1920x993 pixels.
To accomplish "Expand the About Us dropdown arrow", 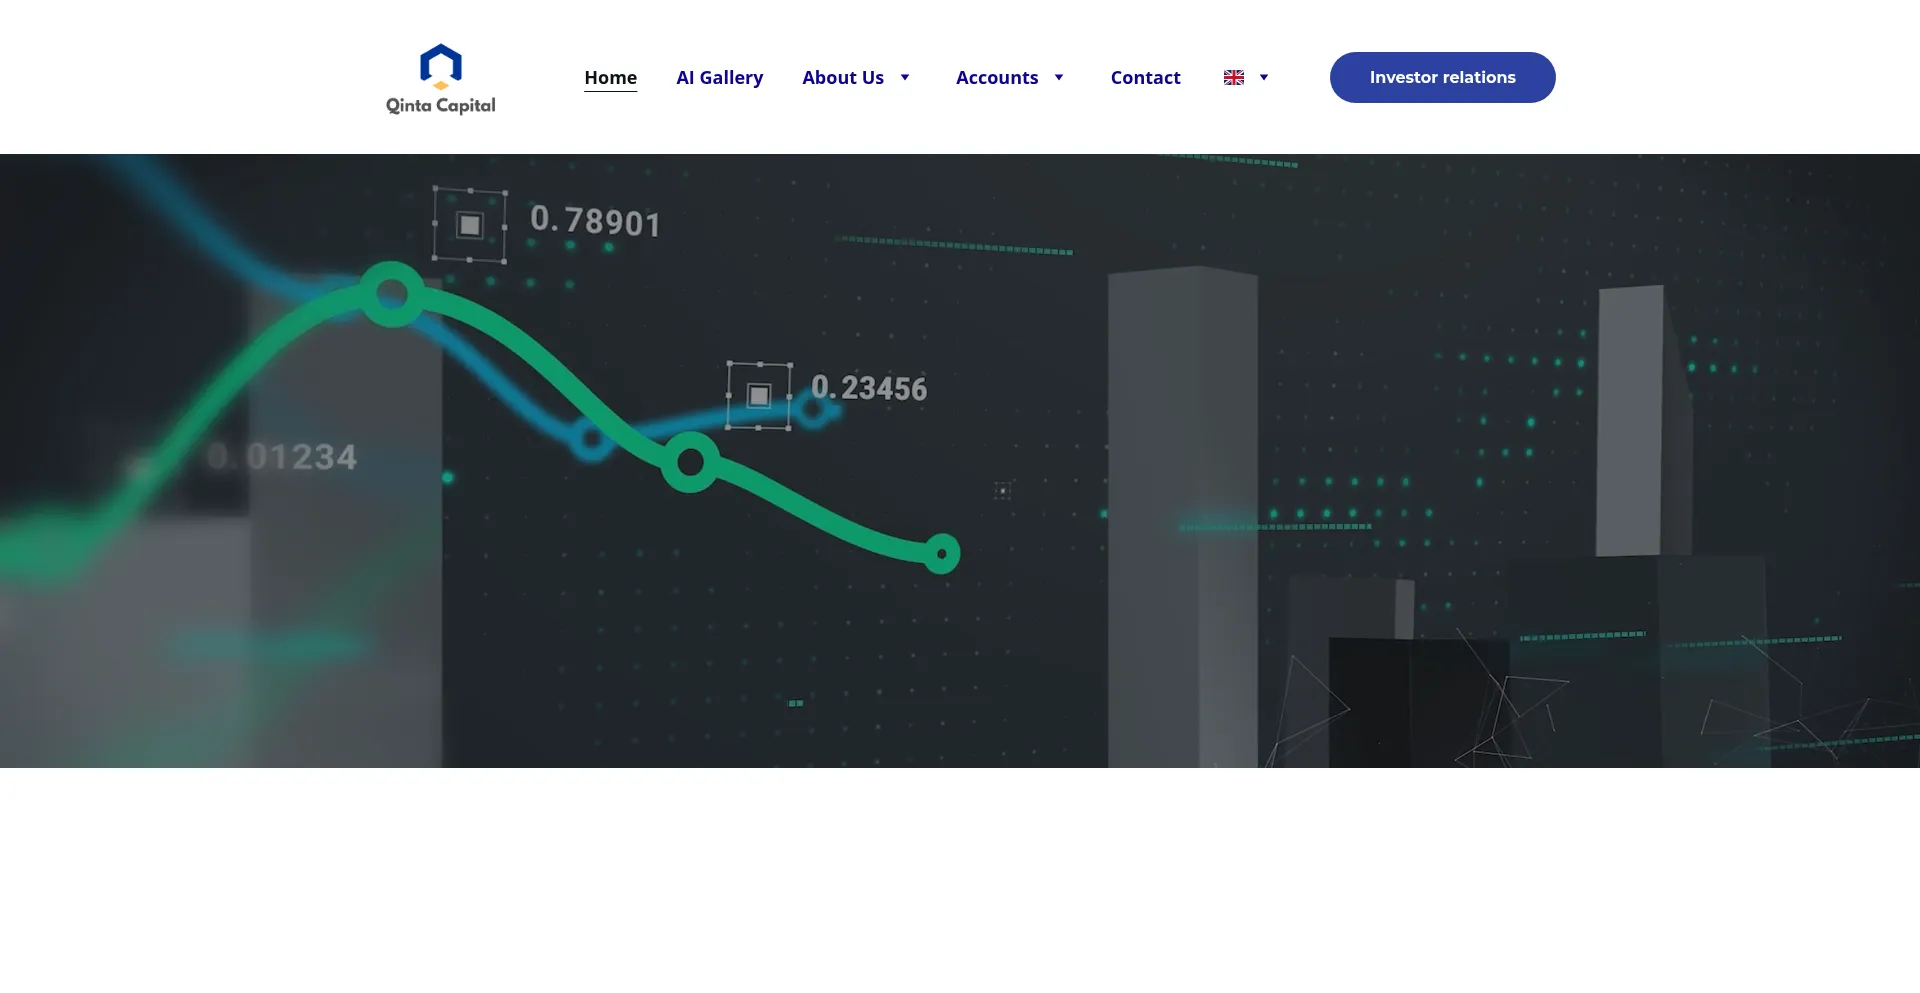I will [905, 78].
